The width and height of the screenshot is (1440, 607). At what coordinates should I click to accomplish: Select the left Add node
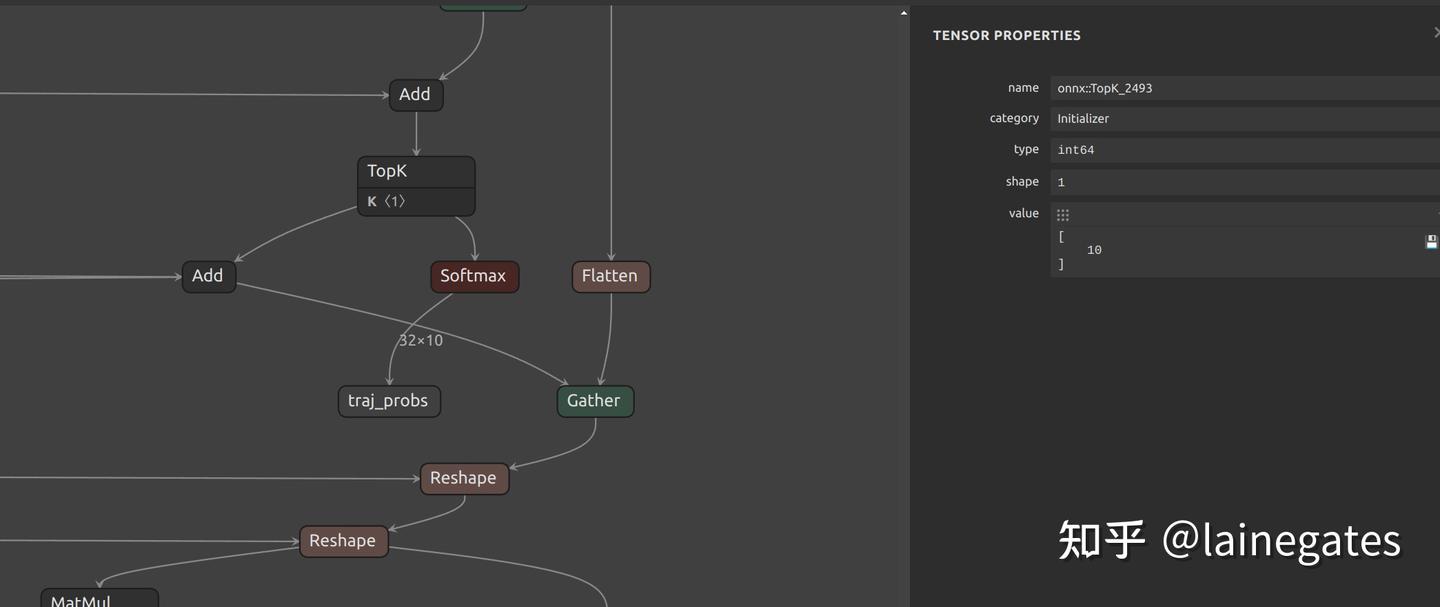click(x=208, y=276)
